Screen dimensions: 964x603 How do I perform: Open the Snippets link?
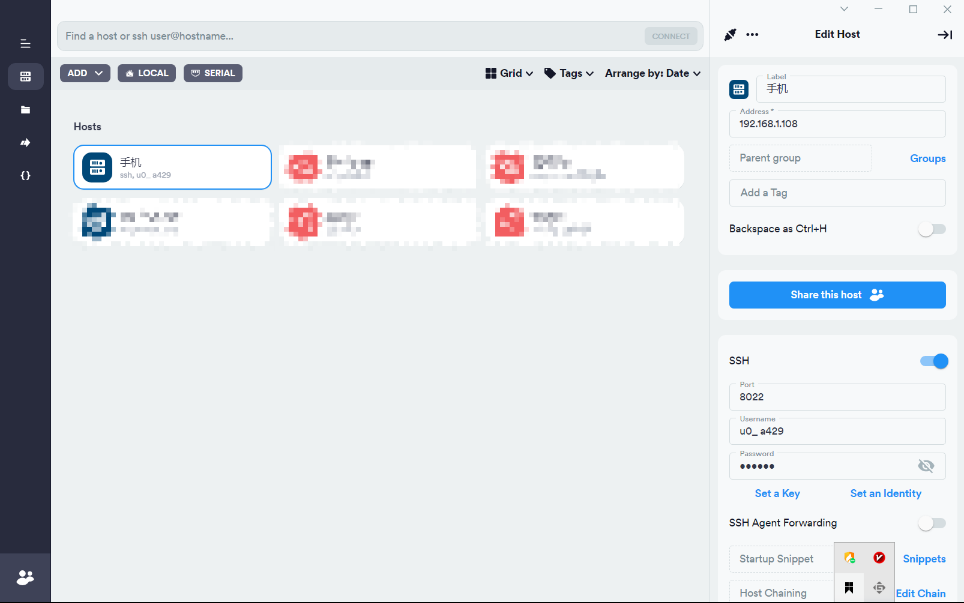click(924, 559)
